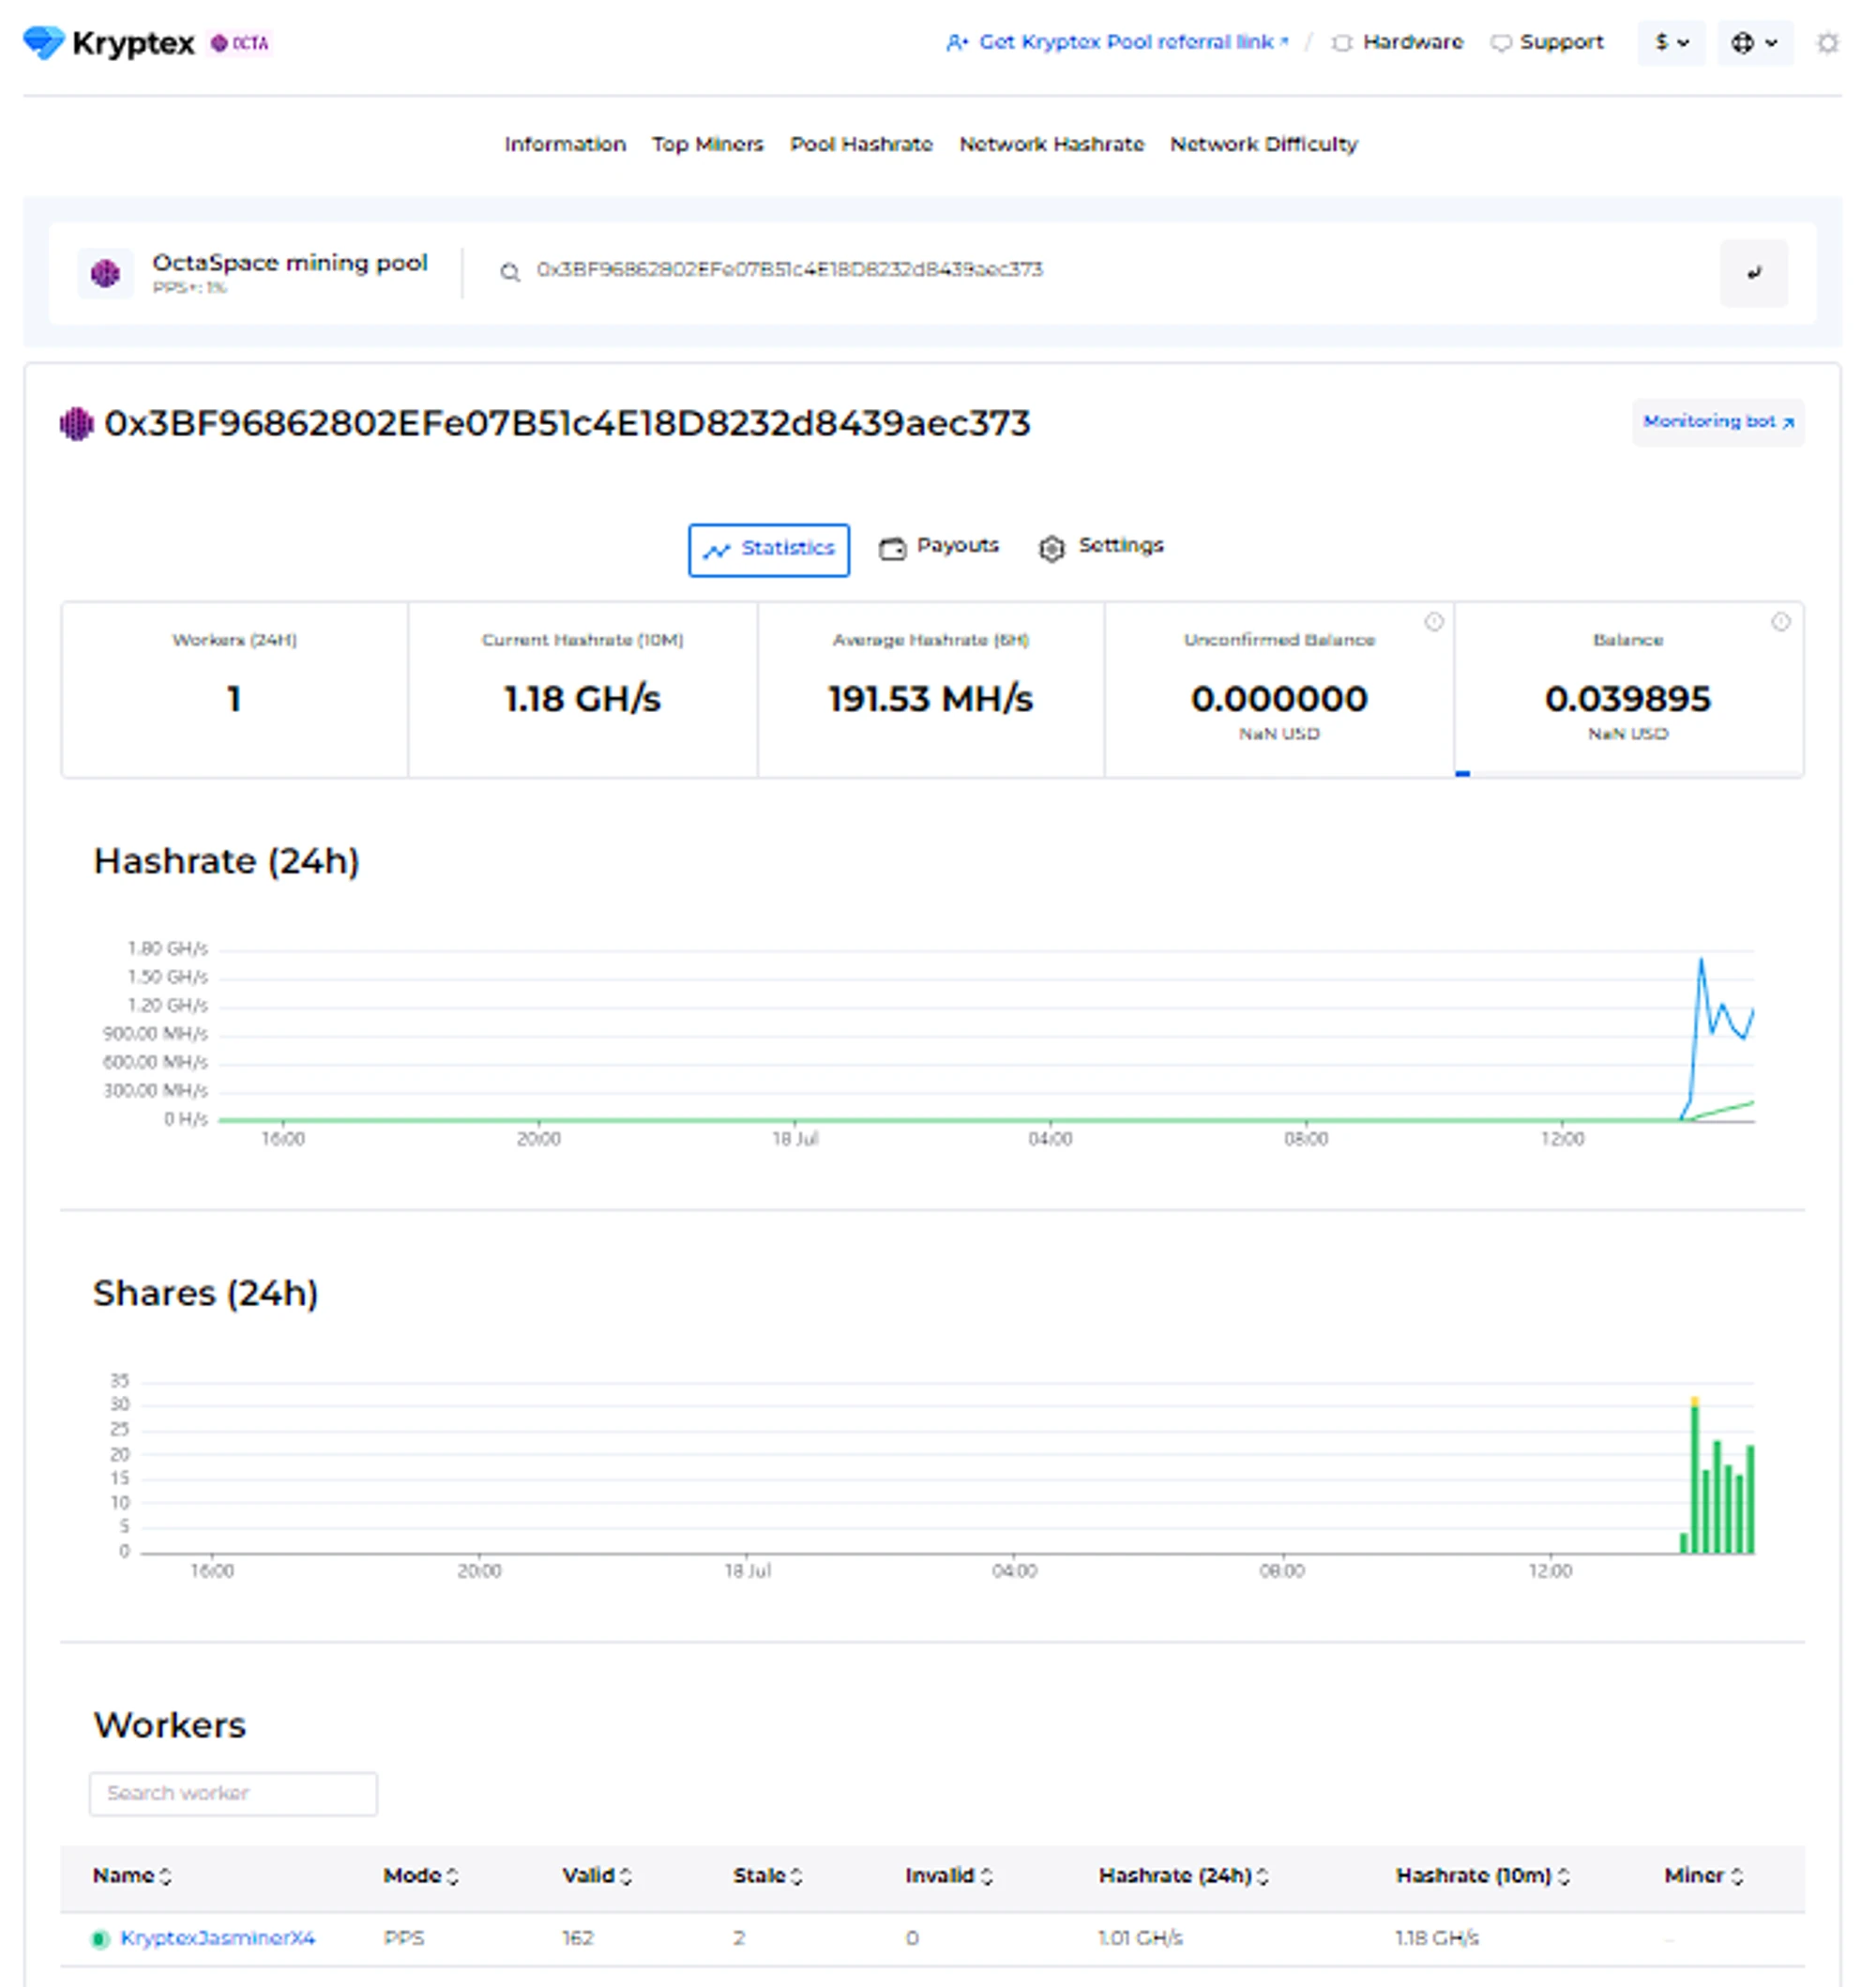The height and width of the screenshot is (1987, 1876).
Task: Click the search magnifier icon
Action: point(510,272)
